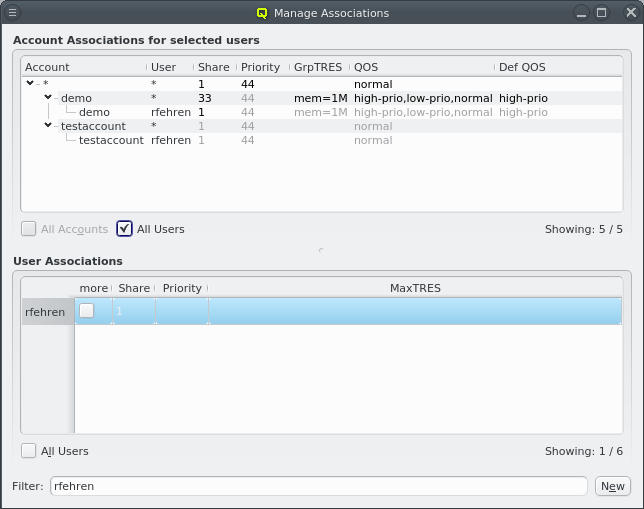Collapse the demo account tree node

pyautogui.click(x=48, y=97)
